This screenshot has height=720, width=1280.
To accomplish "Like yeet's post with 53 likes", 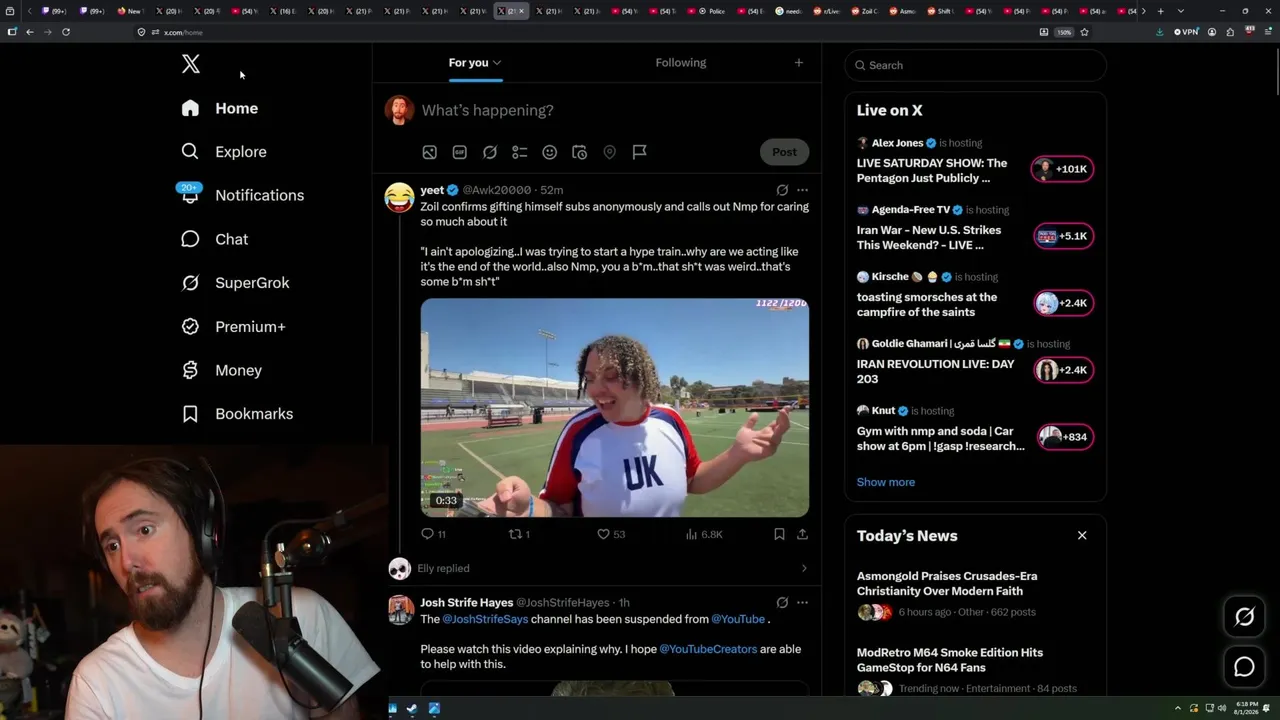I will pyautogui.click(x=611, y=534).
